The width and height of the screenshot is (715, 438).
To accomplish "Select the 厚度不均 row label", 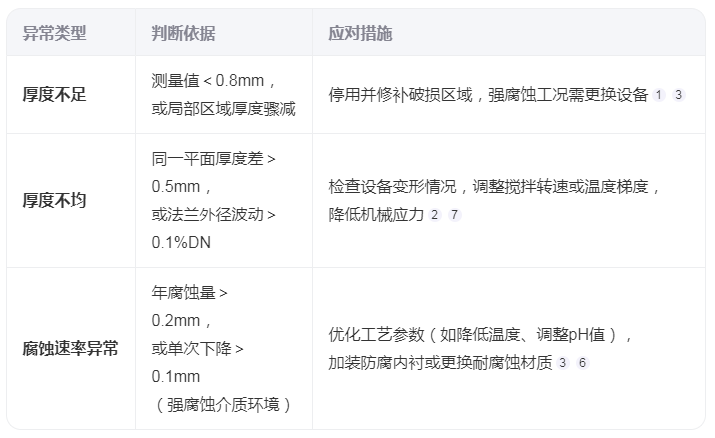I will click(54, 200).
